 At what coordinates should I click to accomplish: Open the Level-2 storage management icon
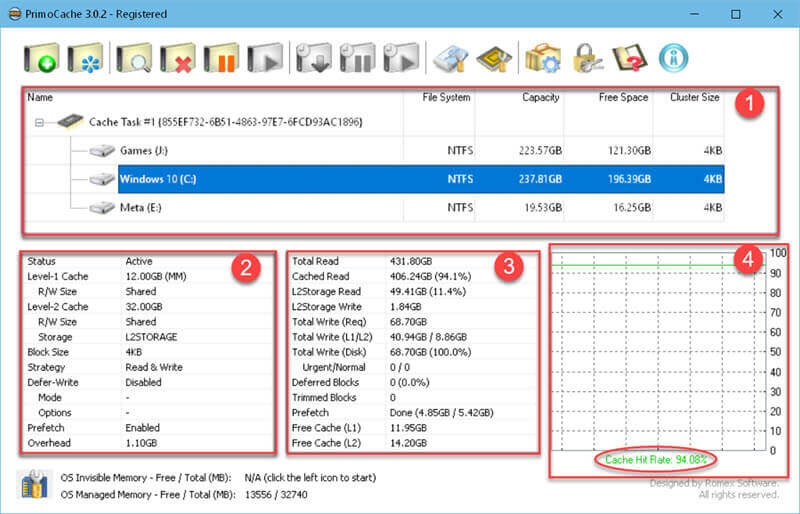pyautogui.click(x=451, y=58)
